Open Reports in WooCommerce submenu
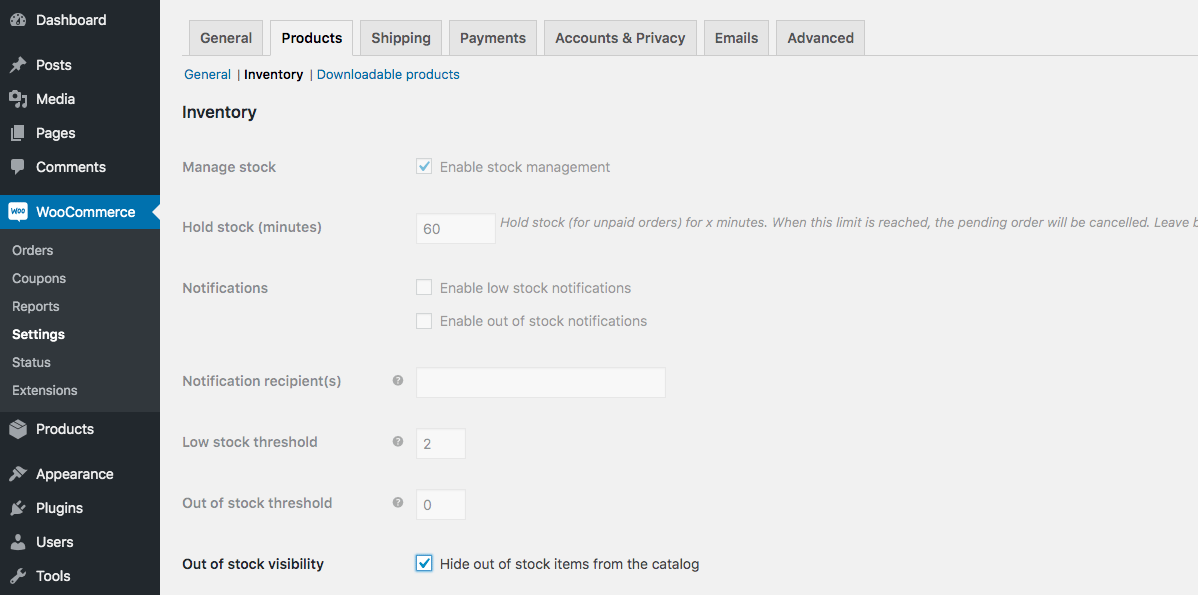The width and height of the screenshot is (1198, 595). tap(35, 306)
